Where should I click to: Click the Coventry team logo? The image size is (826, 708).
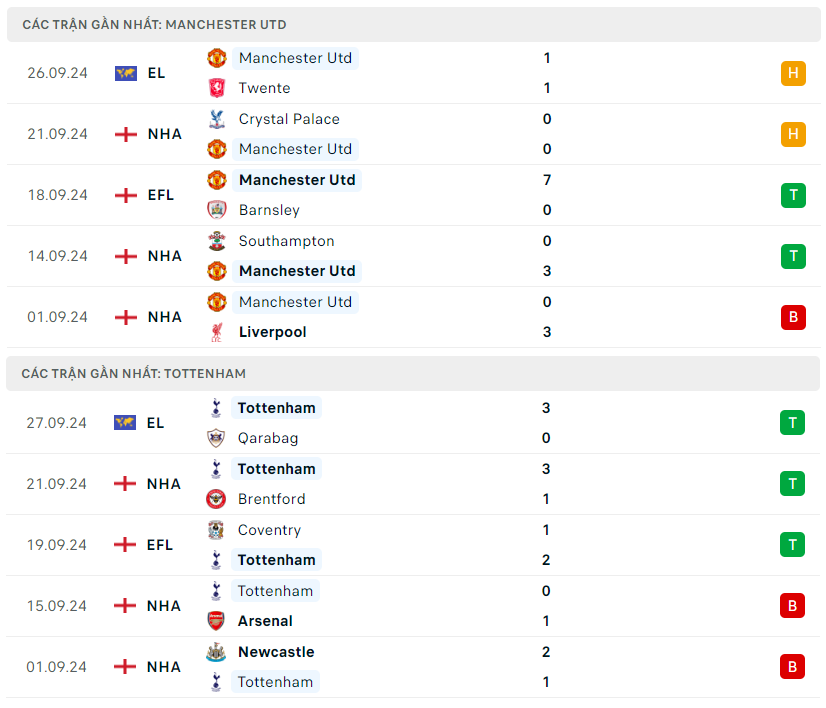(215, 530)
